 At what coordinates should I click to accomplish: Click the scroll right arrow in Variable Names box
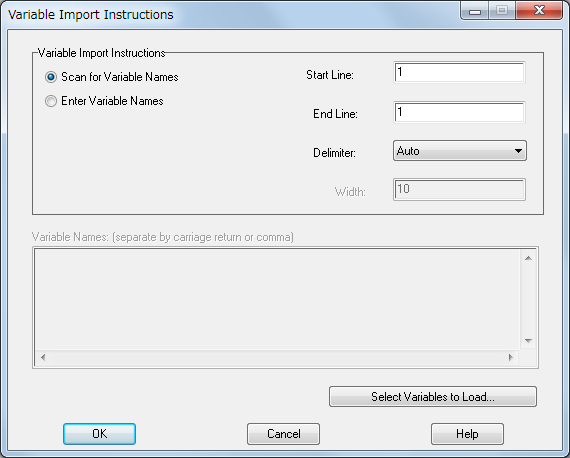click(511, 357)
